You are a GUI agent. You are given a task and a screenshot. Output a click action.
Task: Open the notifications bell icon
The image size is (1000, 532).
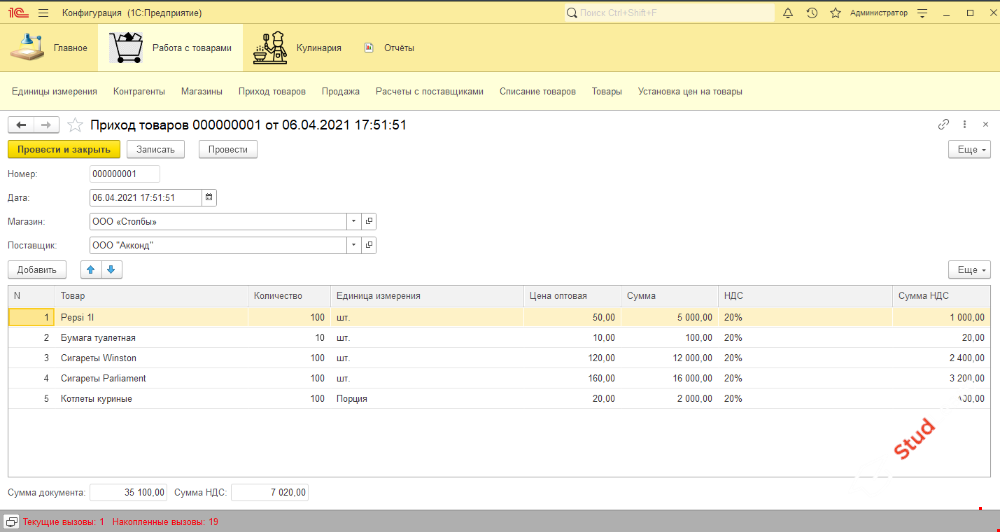[x=788, y=13]
